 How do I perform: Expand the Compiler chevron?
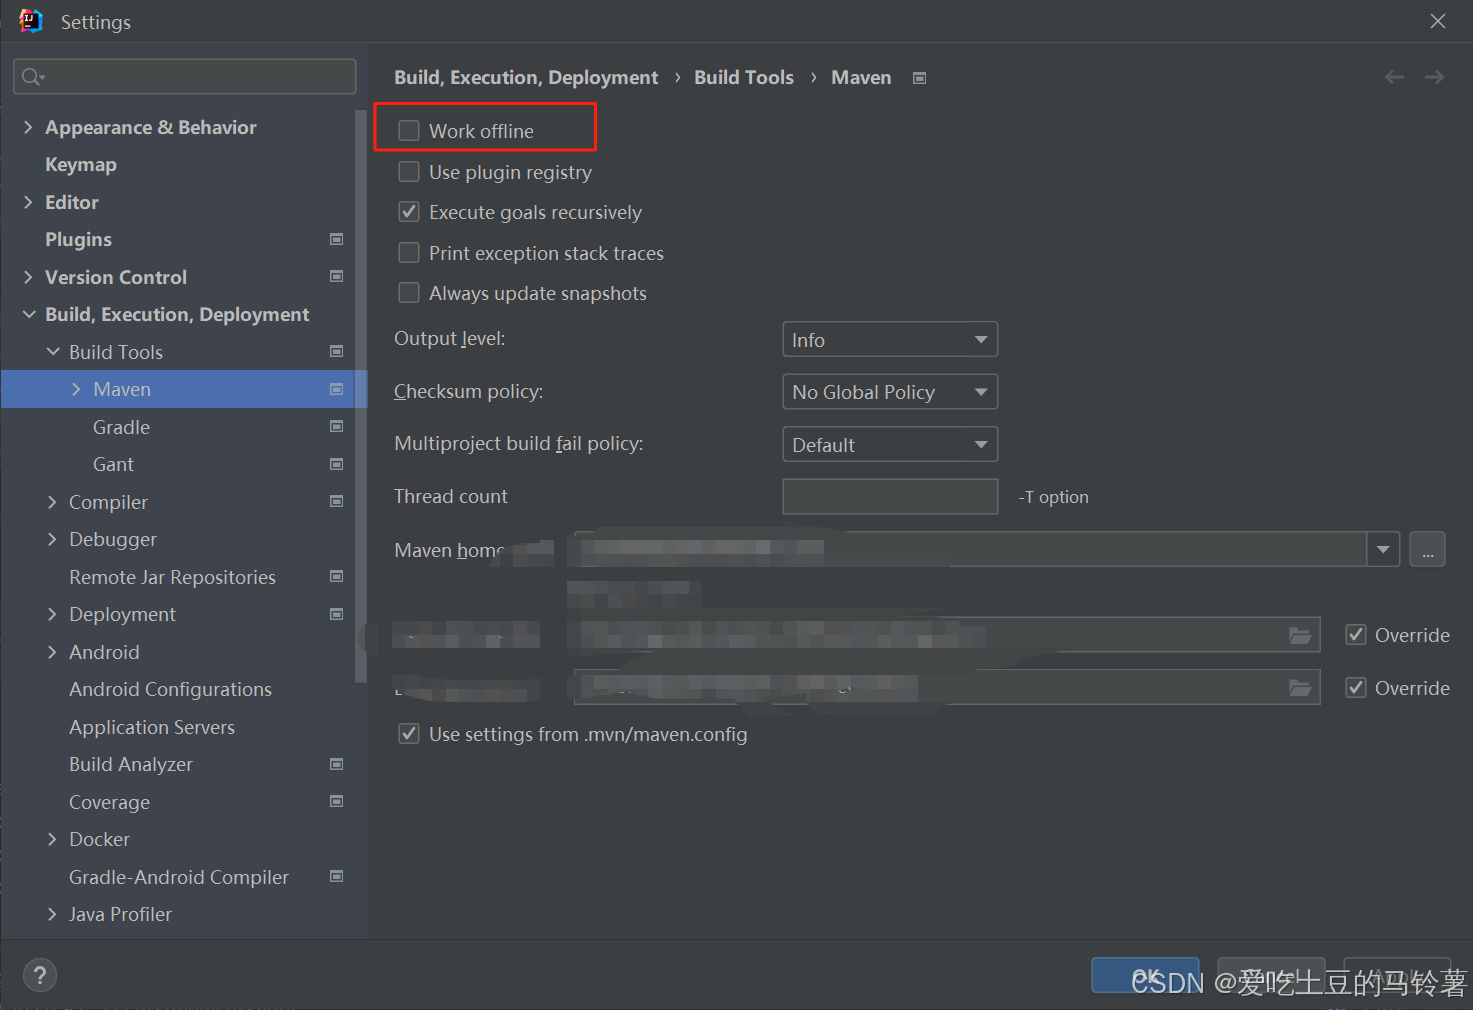[52, 502]
